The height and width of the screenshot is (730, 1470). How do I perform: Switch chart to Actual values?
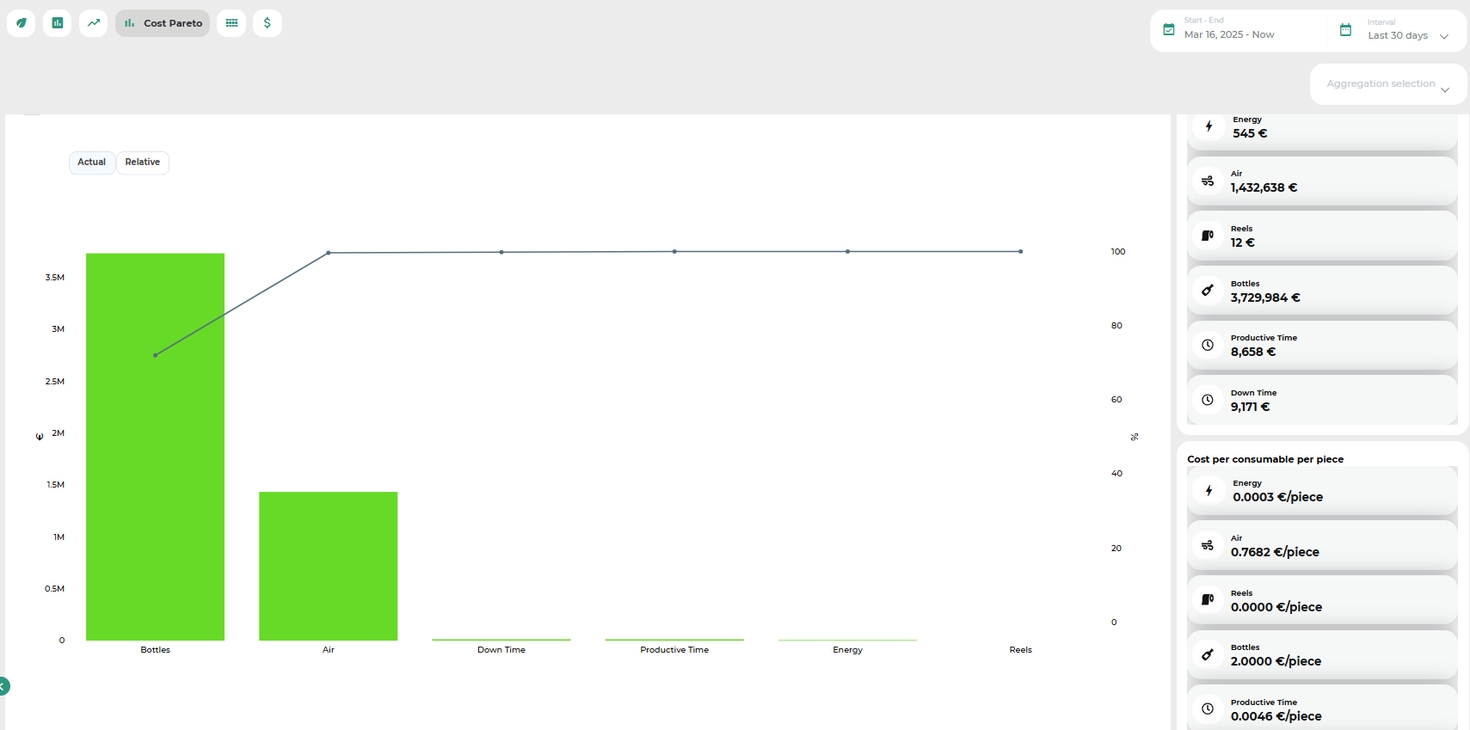coord(92,162)
